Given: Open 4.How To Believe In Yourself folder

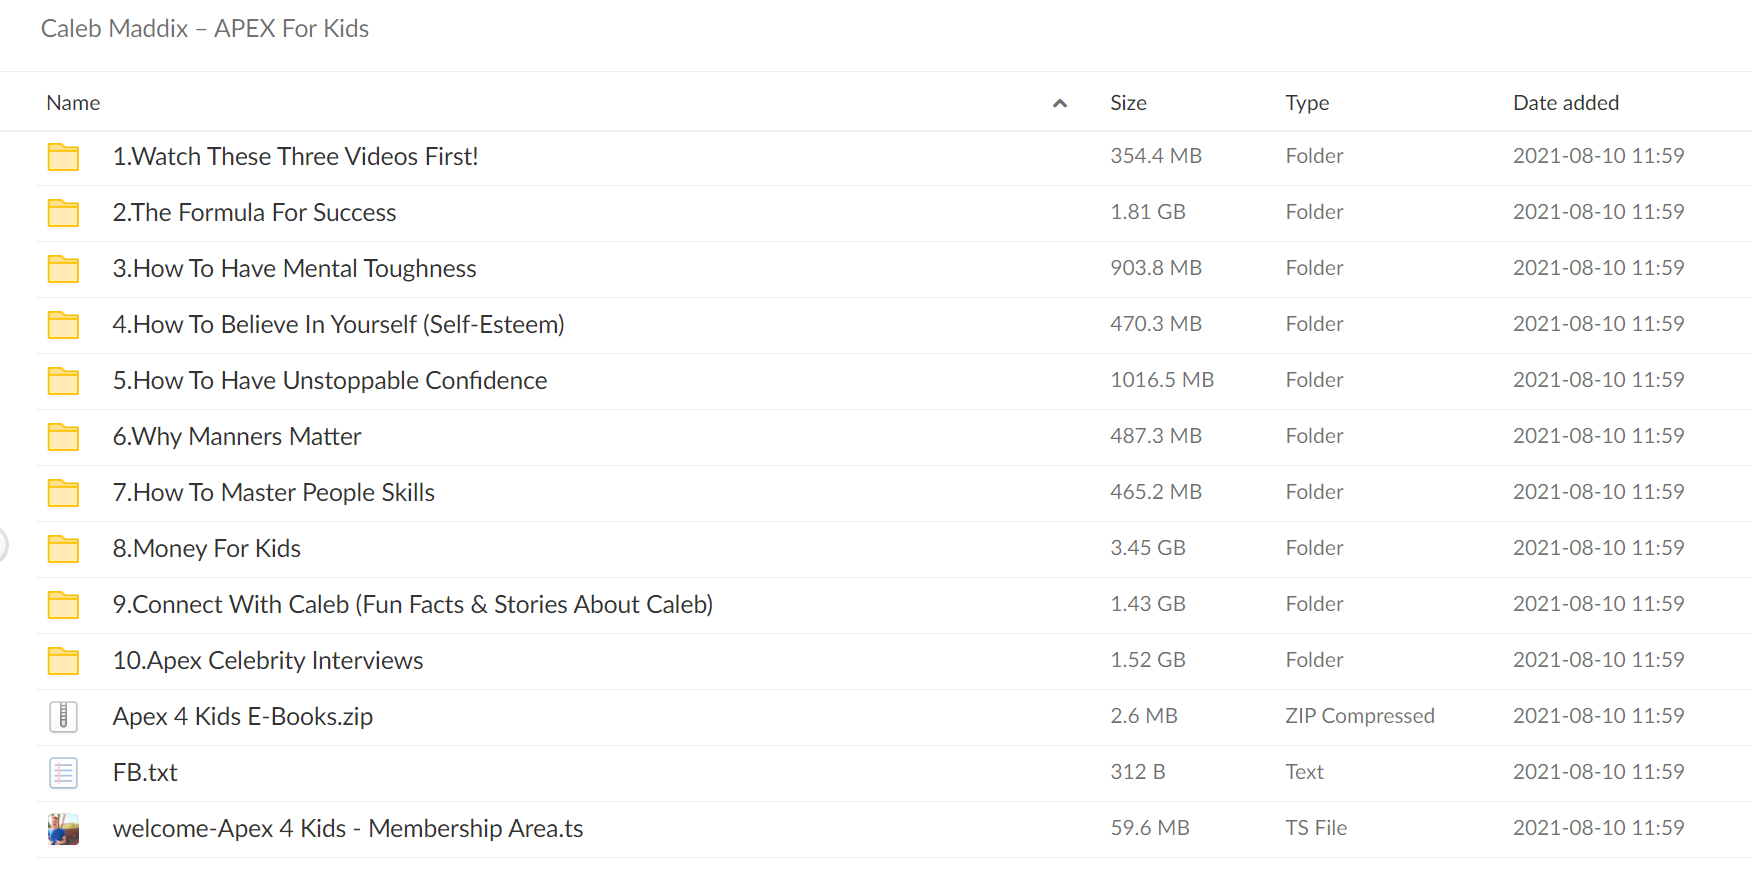Looking at the screenshot, I should click(338, 325).
